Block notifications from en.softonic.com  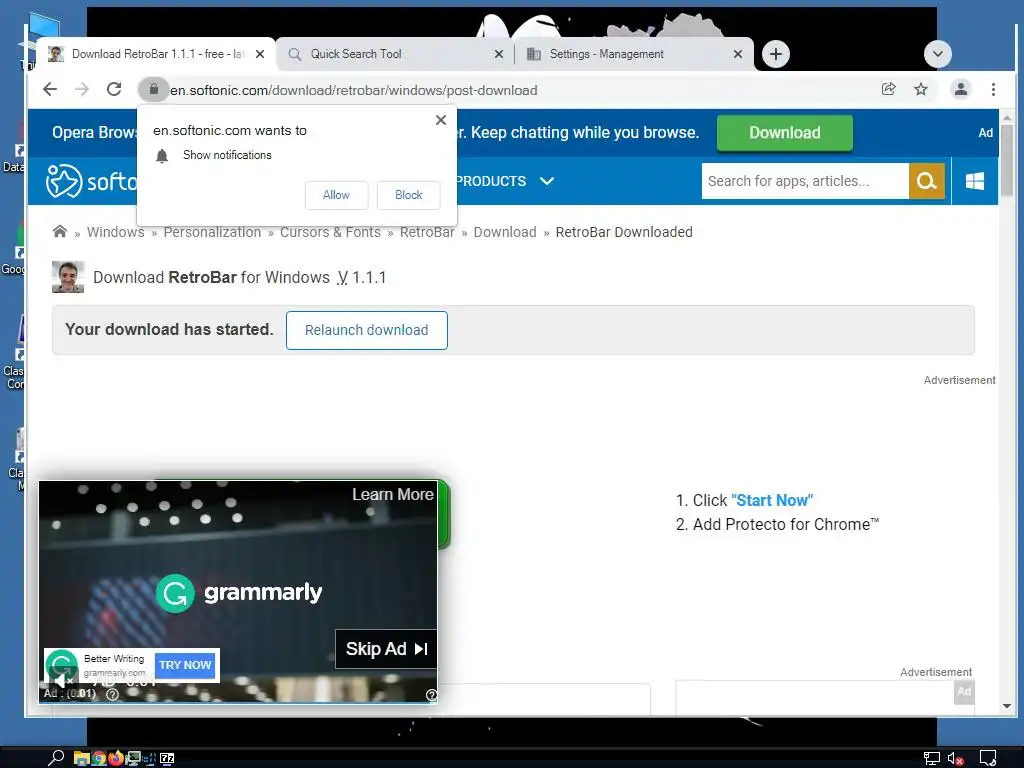(409, 195)
